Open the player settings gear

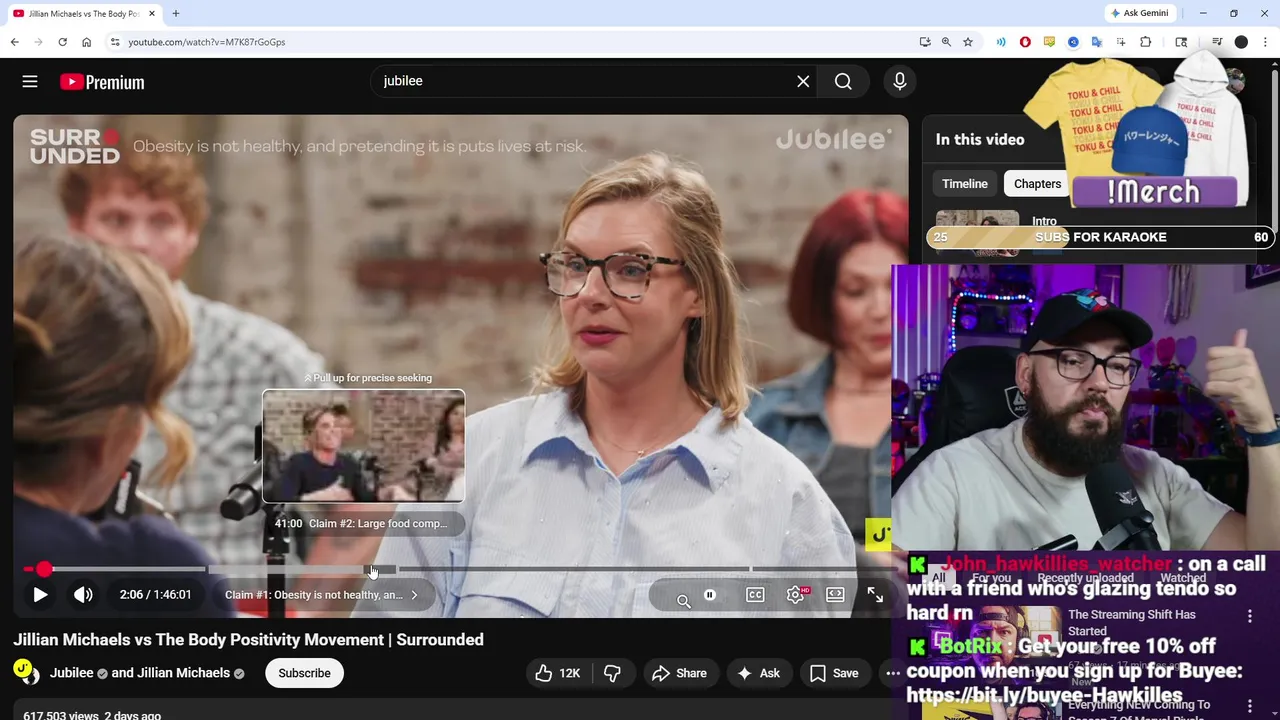[x=795, y=595]
